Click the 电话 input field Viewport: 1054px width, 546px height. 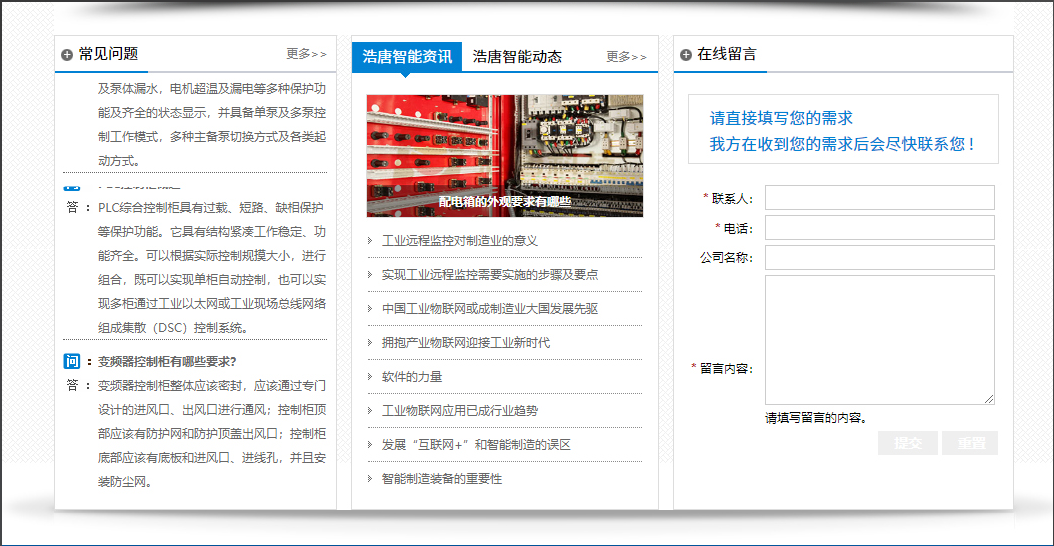tap(879, 228)
